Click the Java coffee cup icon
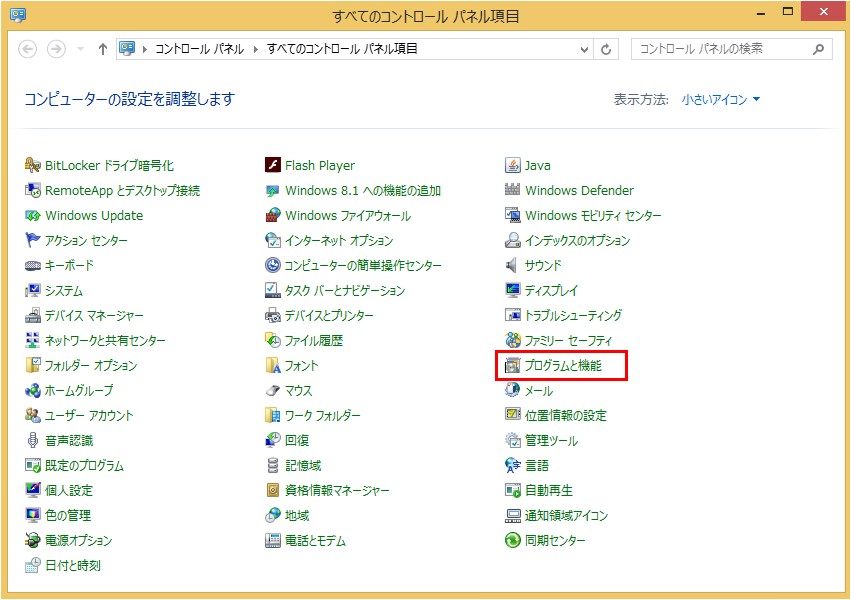The image size is (851, 600). (512, 165)
